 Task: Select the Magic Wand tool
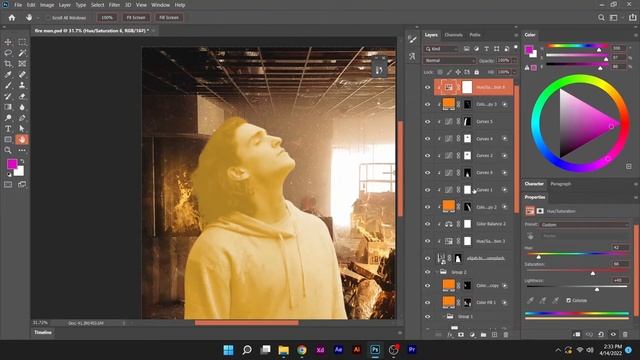coord(22,53)
